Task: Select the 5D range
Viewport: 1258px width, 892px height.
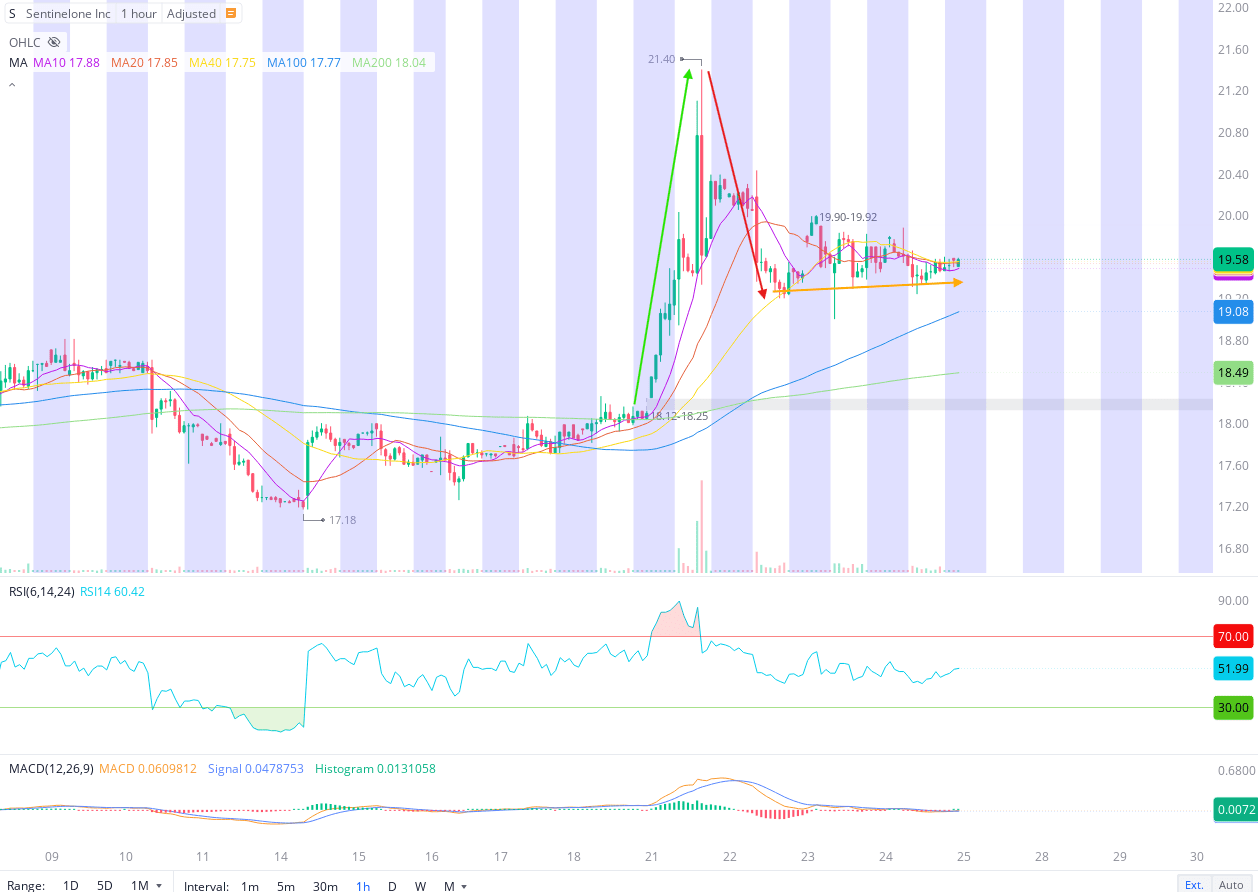Action: 103,886
